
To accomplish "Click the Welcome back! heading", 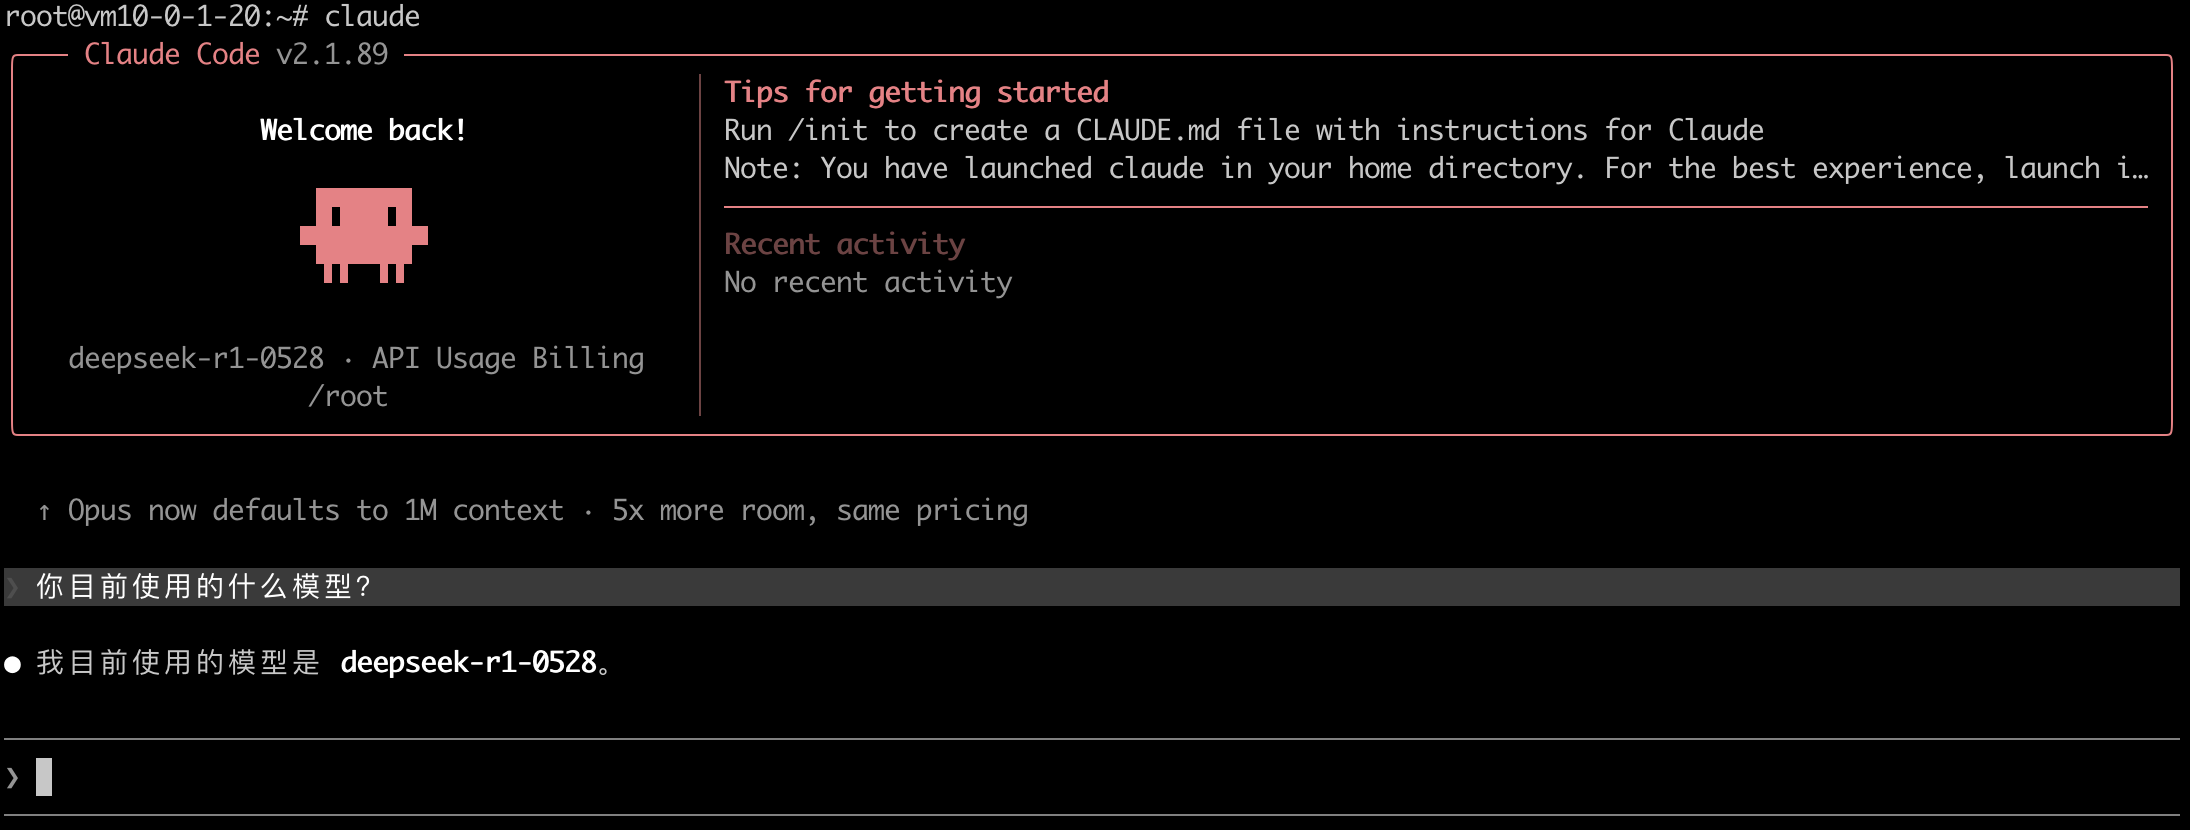I will (x=363, y=130).
